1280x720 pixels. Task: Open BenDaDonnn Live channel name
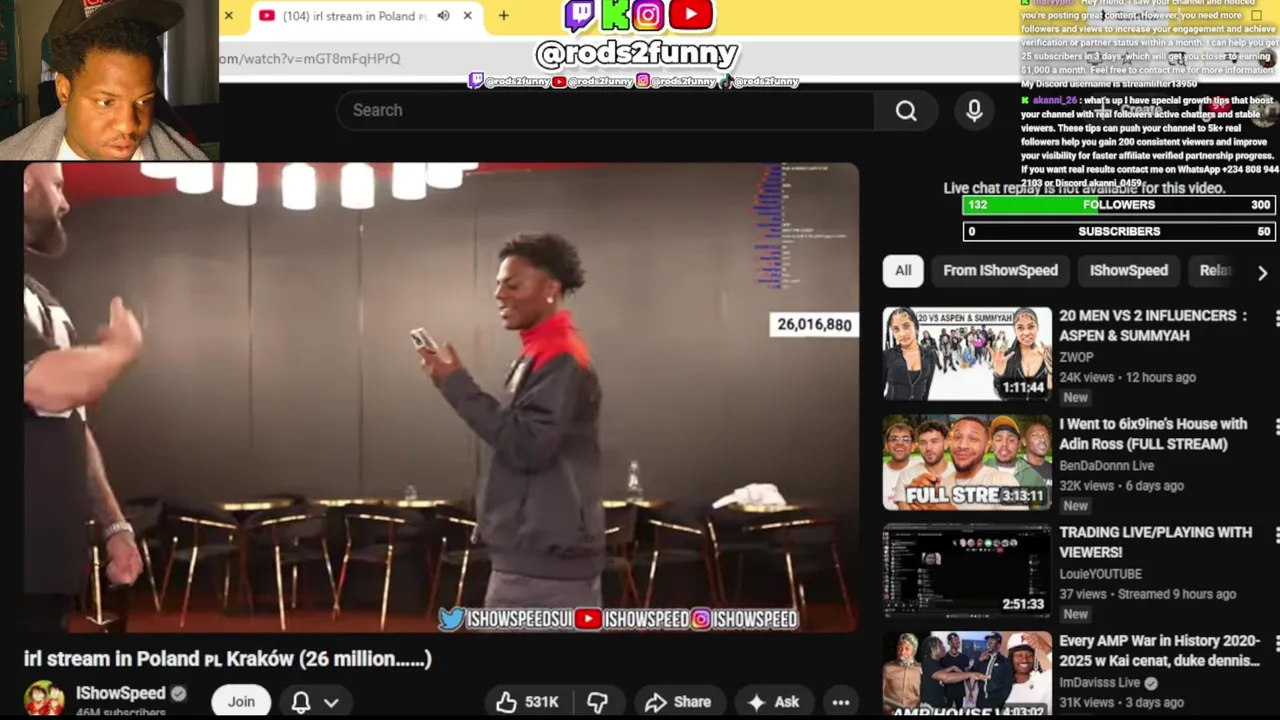[1107, 465]
